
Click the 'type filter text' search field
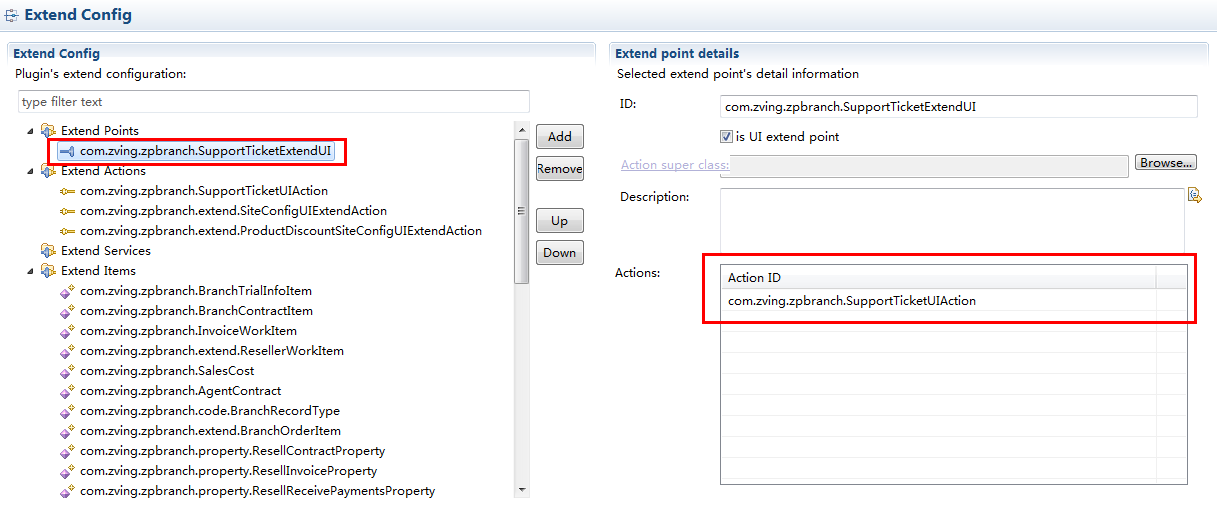[x=273, y=102]
